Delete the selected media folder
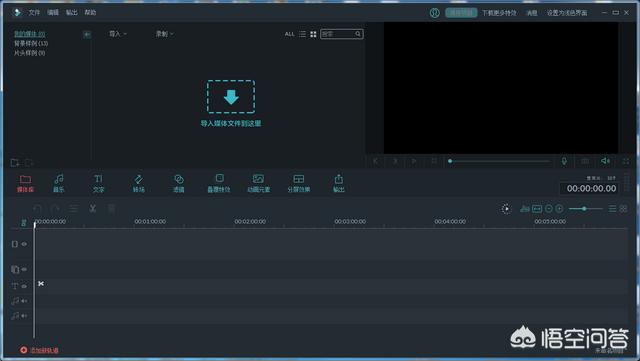 coord(29,163)
